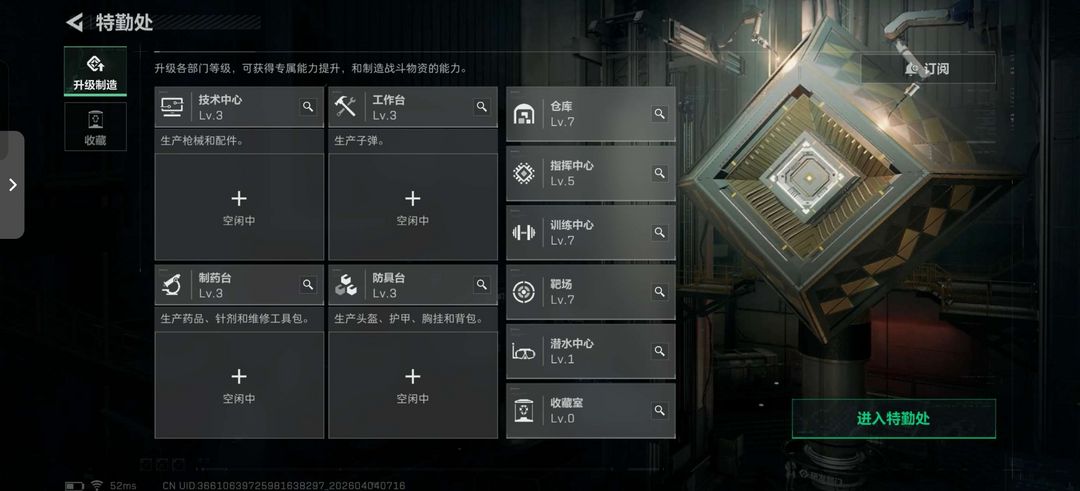Add armor production in 防具台 slot
Viewport: 1080px width, 491px height.
click(413, 385)
